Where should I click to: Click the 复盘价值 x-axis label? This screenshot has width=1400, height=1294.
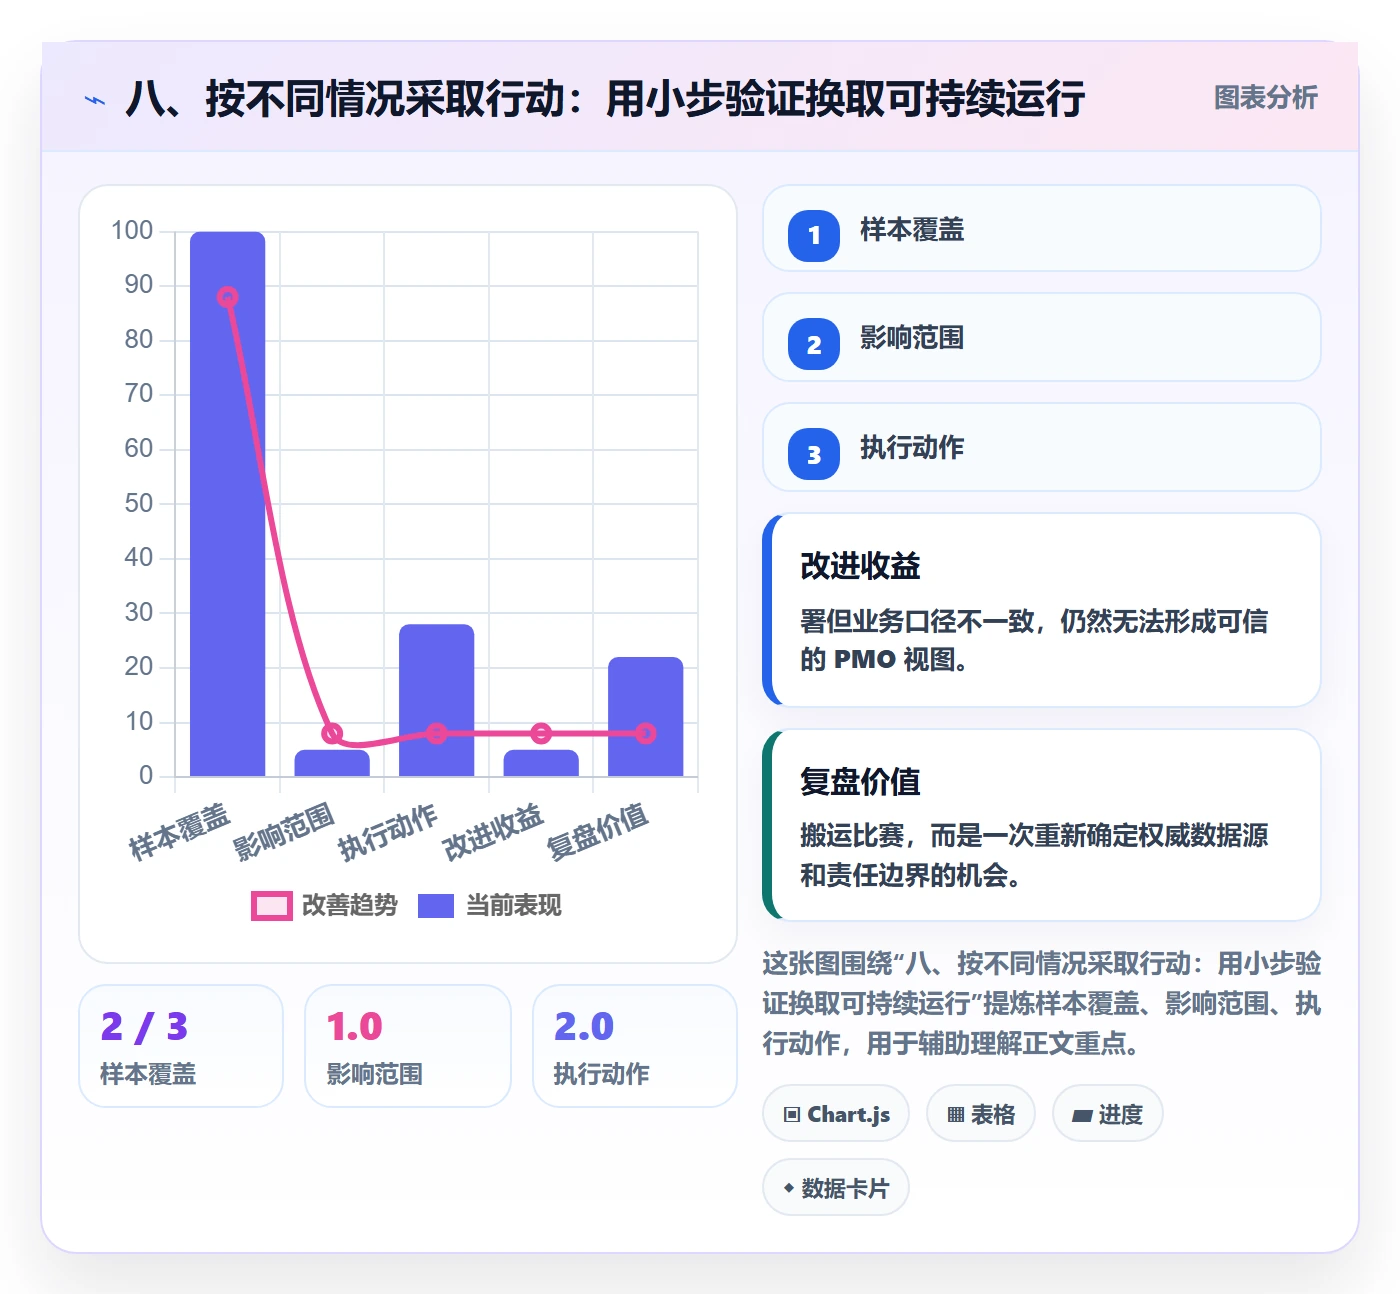click(598, 832)
